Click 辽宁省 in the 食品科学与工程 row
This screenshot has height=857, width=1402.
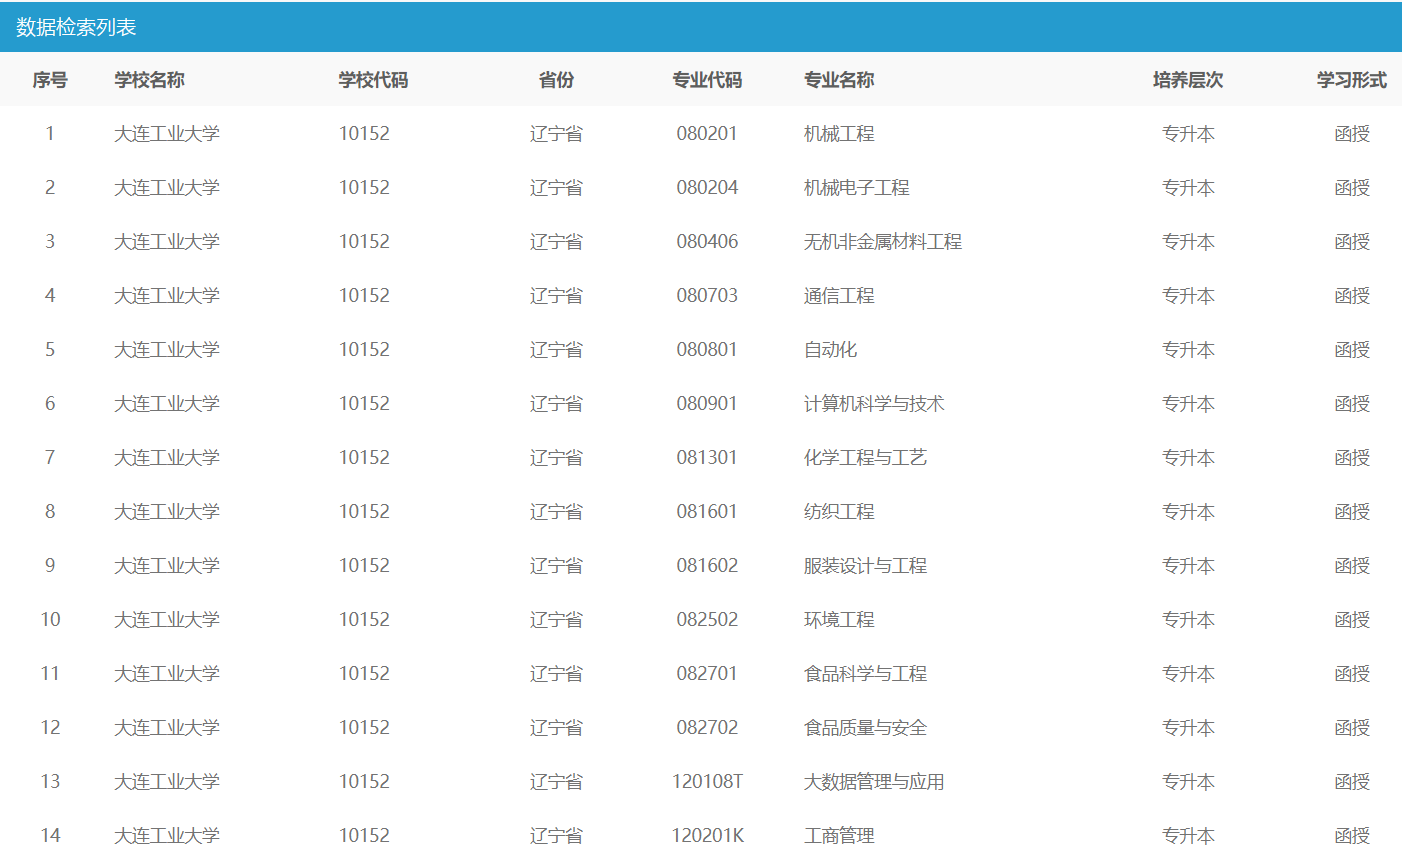[x=556, y=674]
